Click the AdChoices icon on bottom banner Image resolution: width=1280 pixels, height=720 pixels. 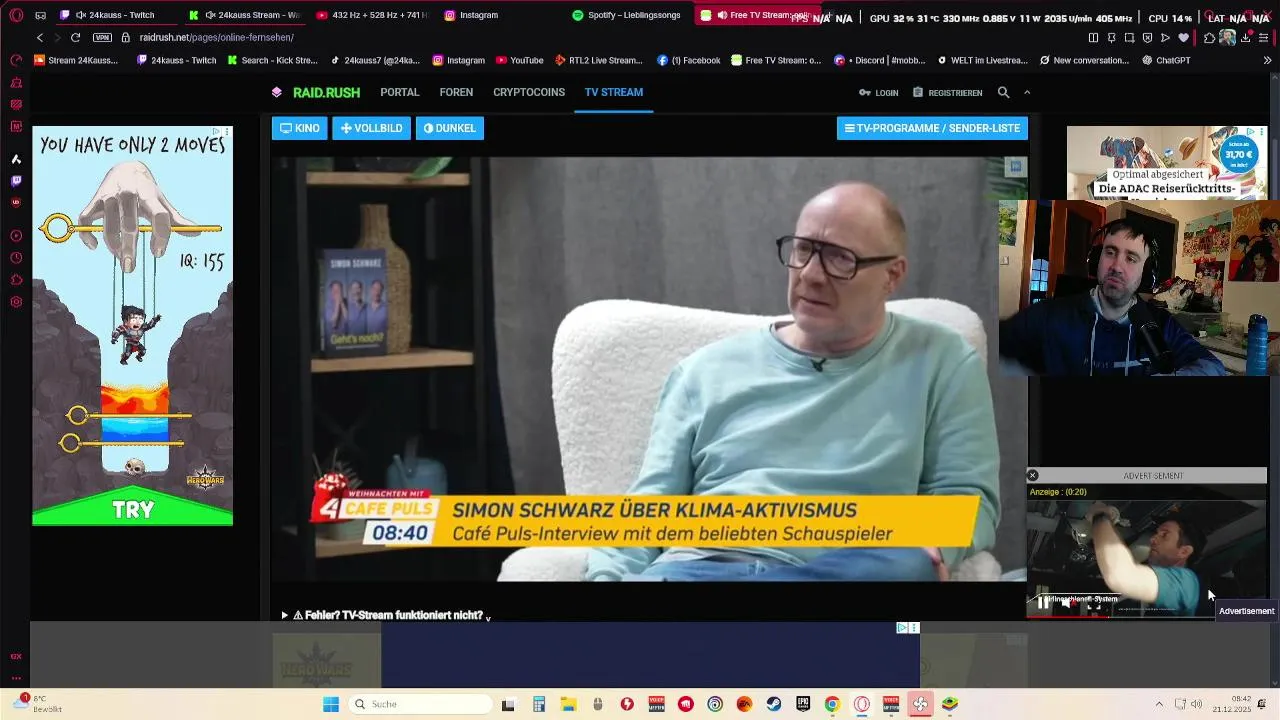[x=901, y=628]
